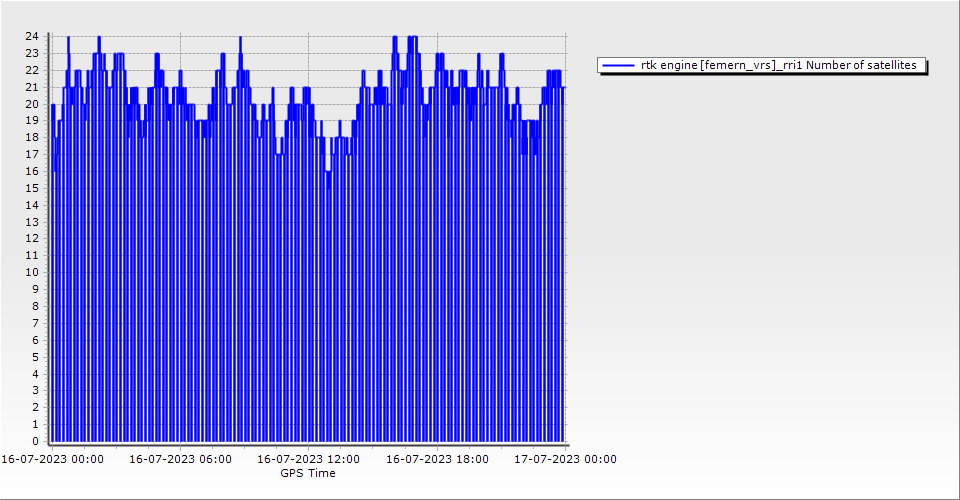Click the y-axis tick label 22

coord(32,70)
